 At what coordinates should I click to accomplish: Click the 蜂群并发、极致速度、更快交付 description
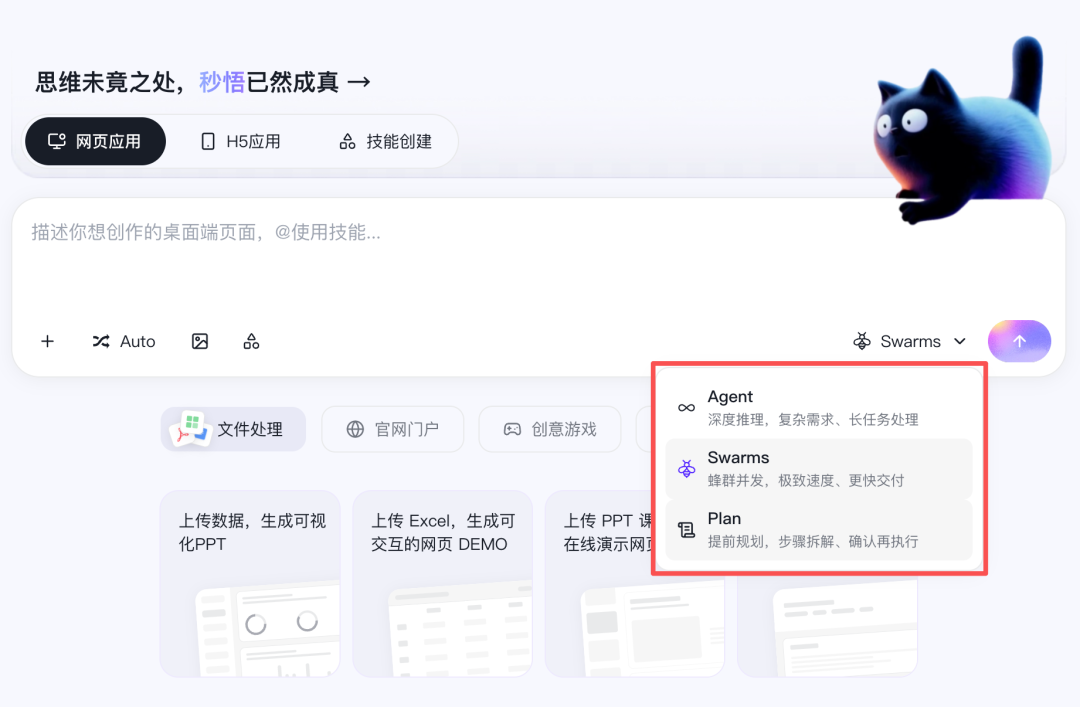click(806, 480)
